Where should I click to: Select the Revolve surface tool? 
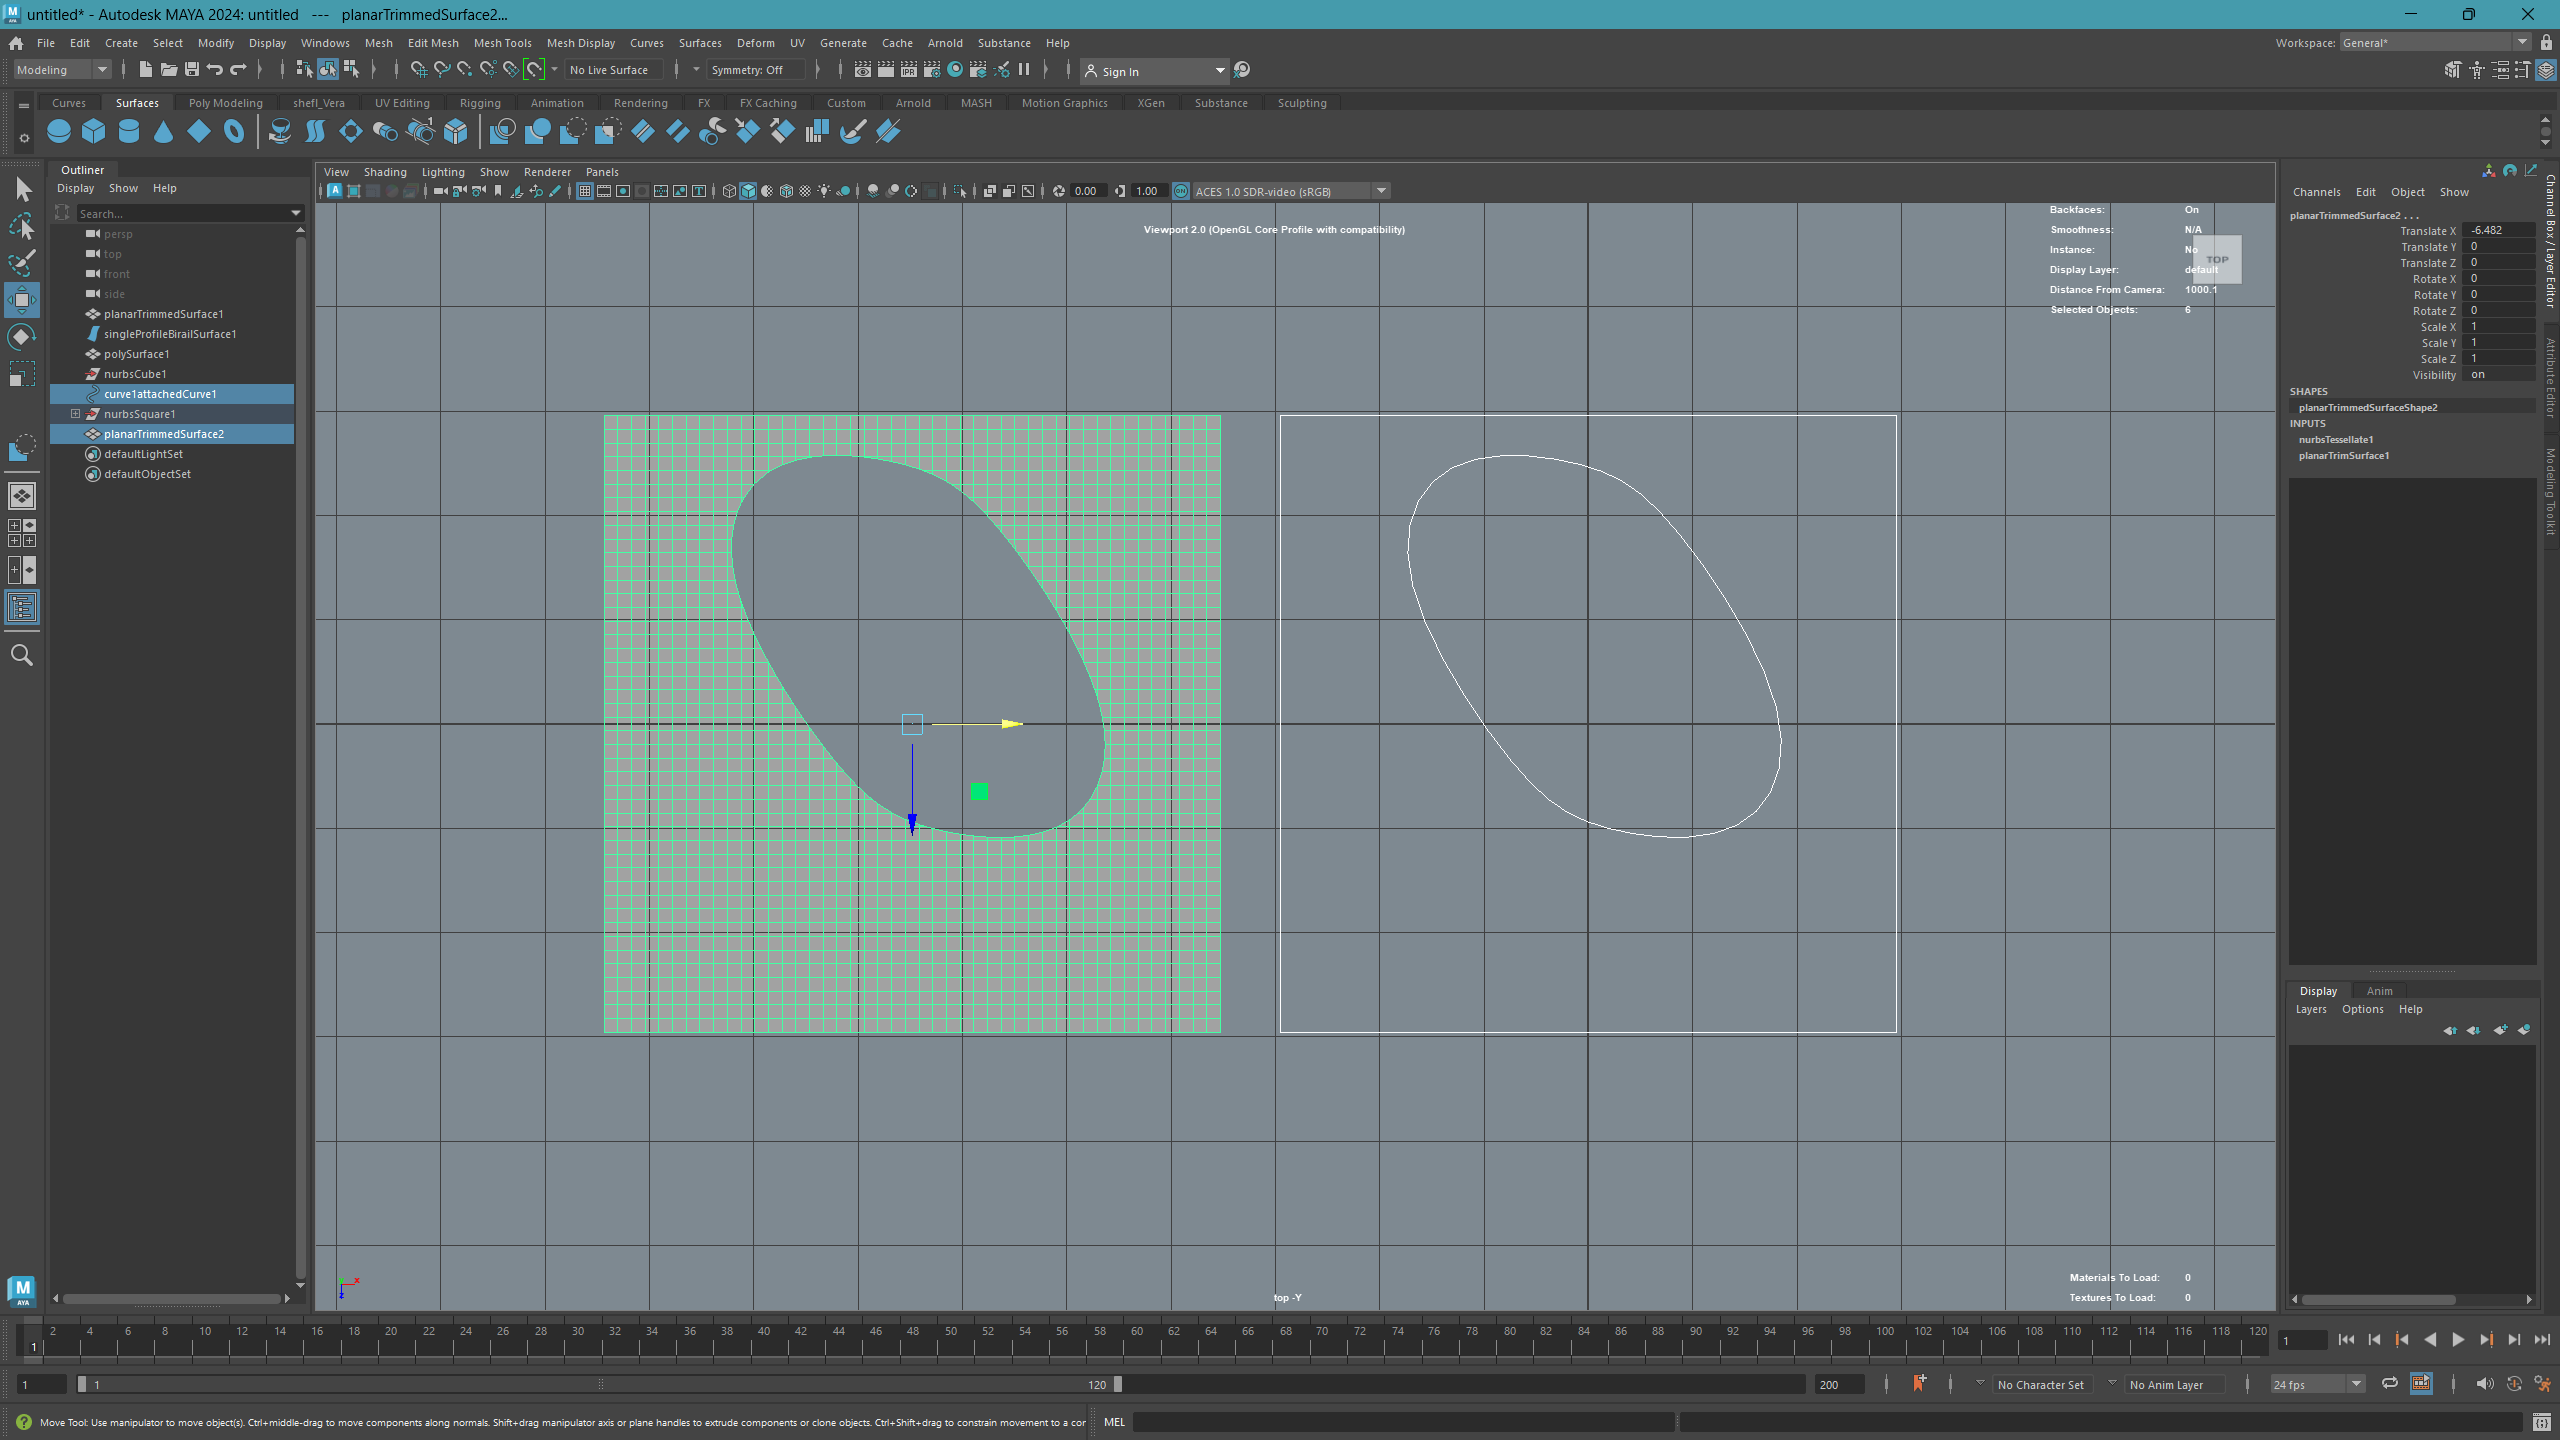(280, 131)
